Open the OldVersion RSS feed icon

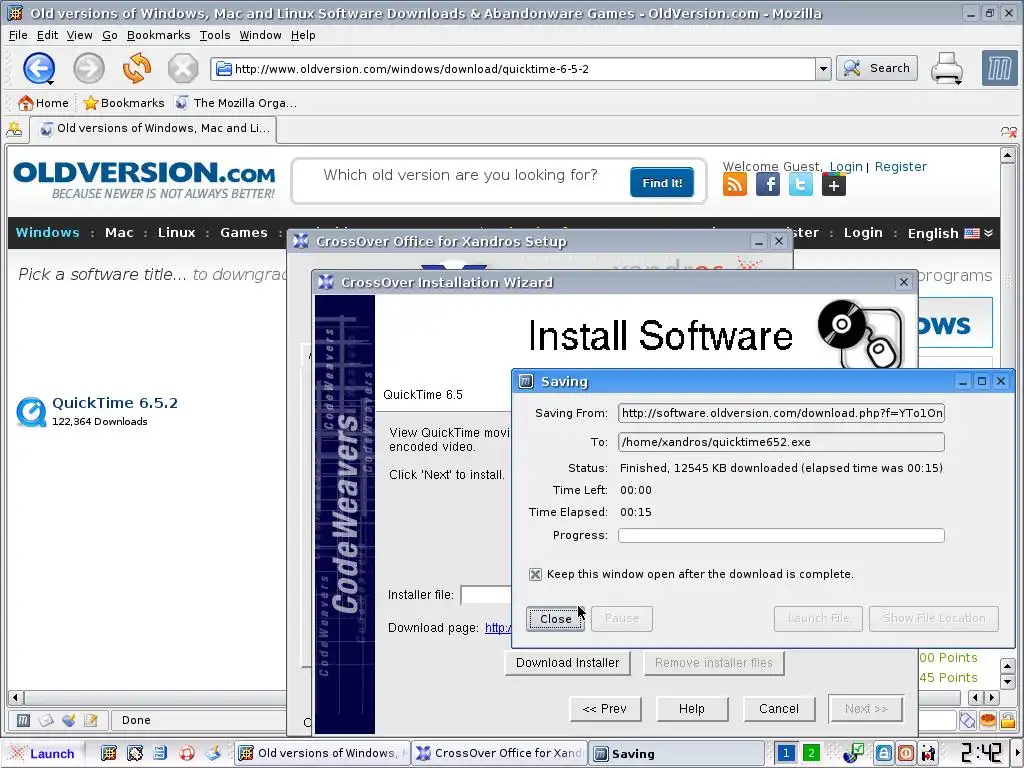click(735, 185)
